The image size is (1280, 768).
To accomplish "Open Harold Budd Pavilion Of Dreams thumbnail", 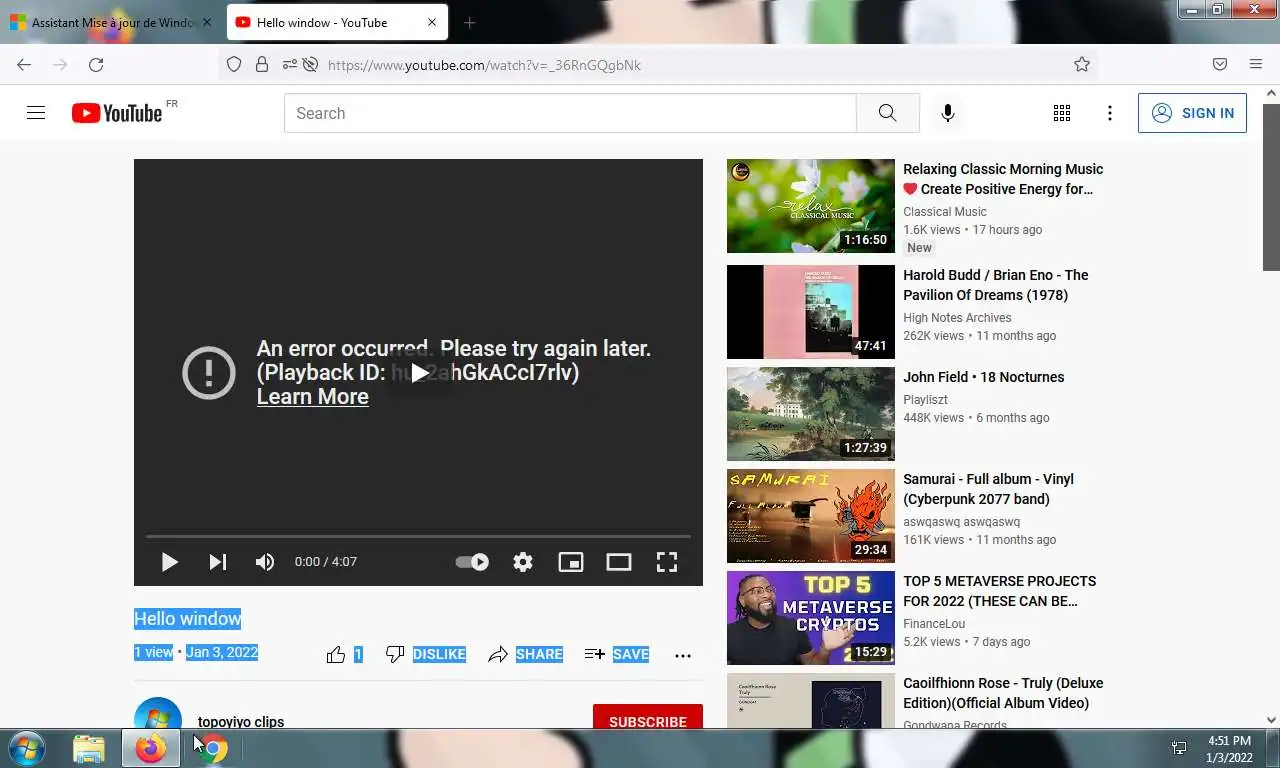I will click(811, 312).
